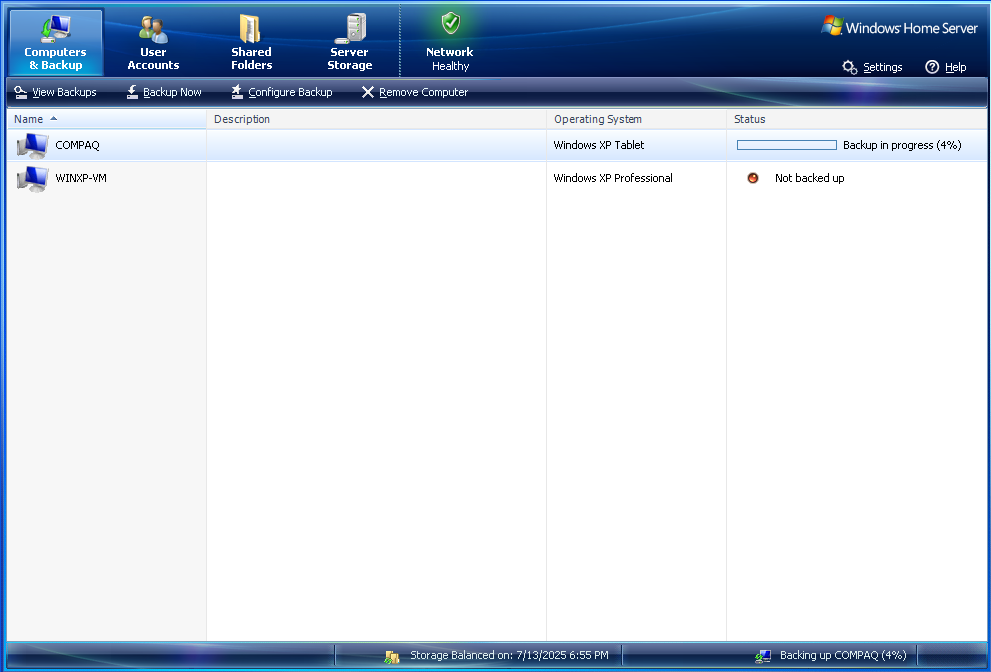Click the Backup in progress (4%) text

(x=902, y=145)
